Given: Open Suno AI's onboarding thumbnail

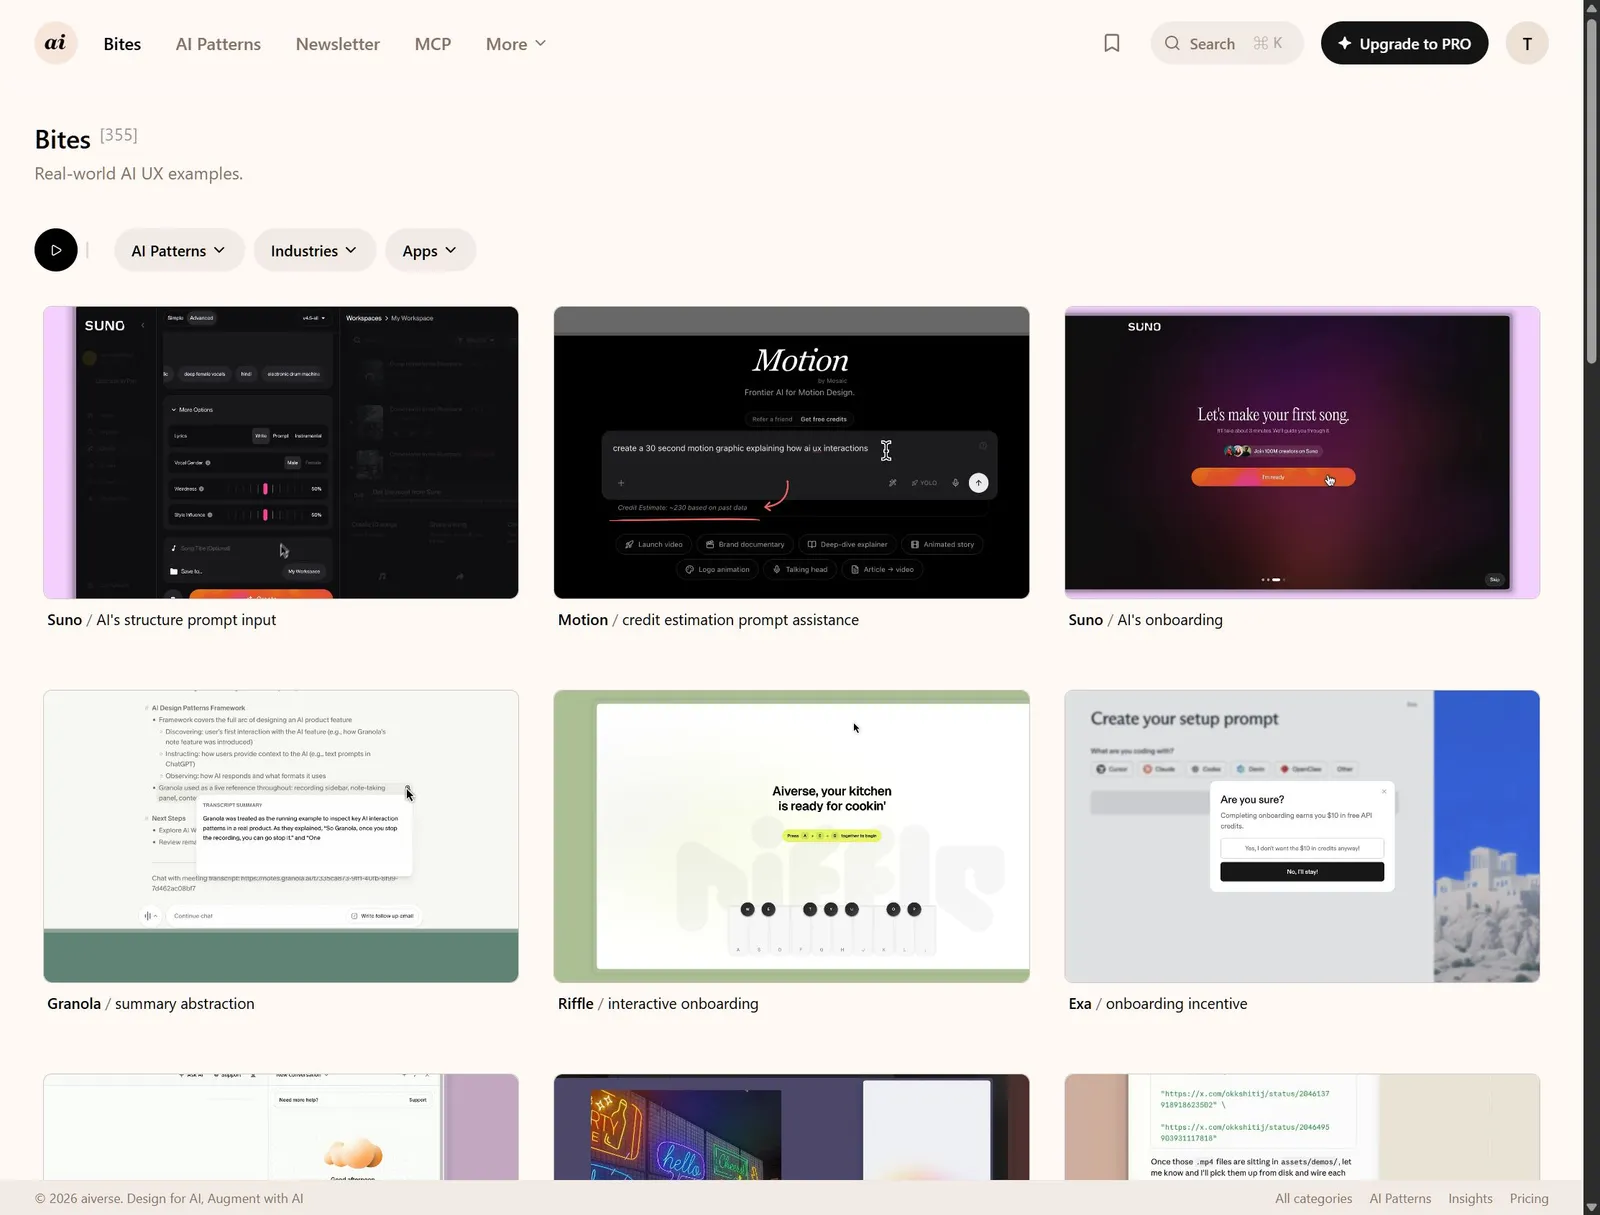Looking at the screenshot, I should [x=1302, y=453].
